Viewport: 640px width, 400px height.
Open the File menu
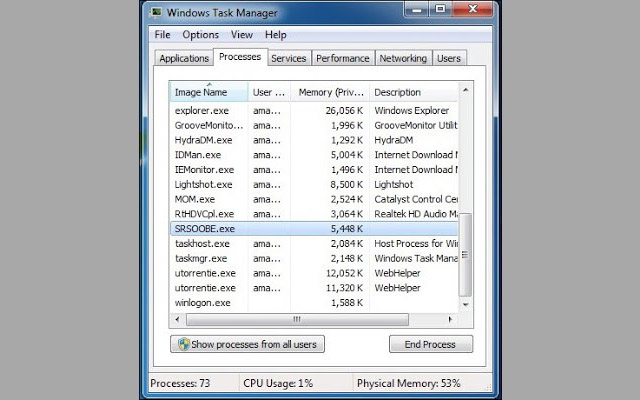click(x=162, y=35)
